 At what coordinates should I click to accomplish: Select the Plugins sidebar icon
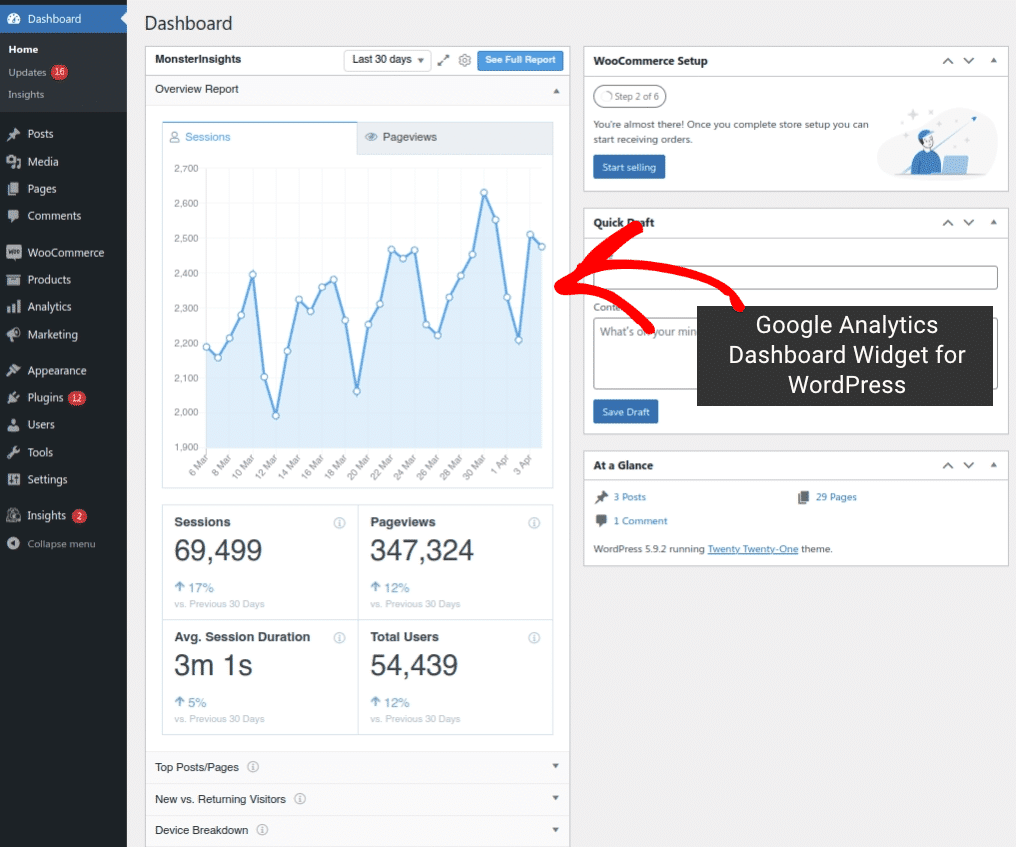pyautogui.click(x=16, y=397)
